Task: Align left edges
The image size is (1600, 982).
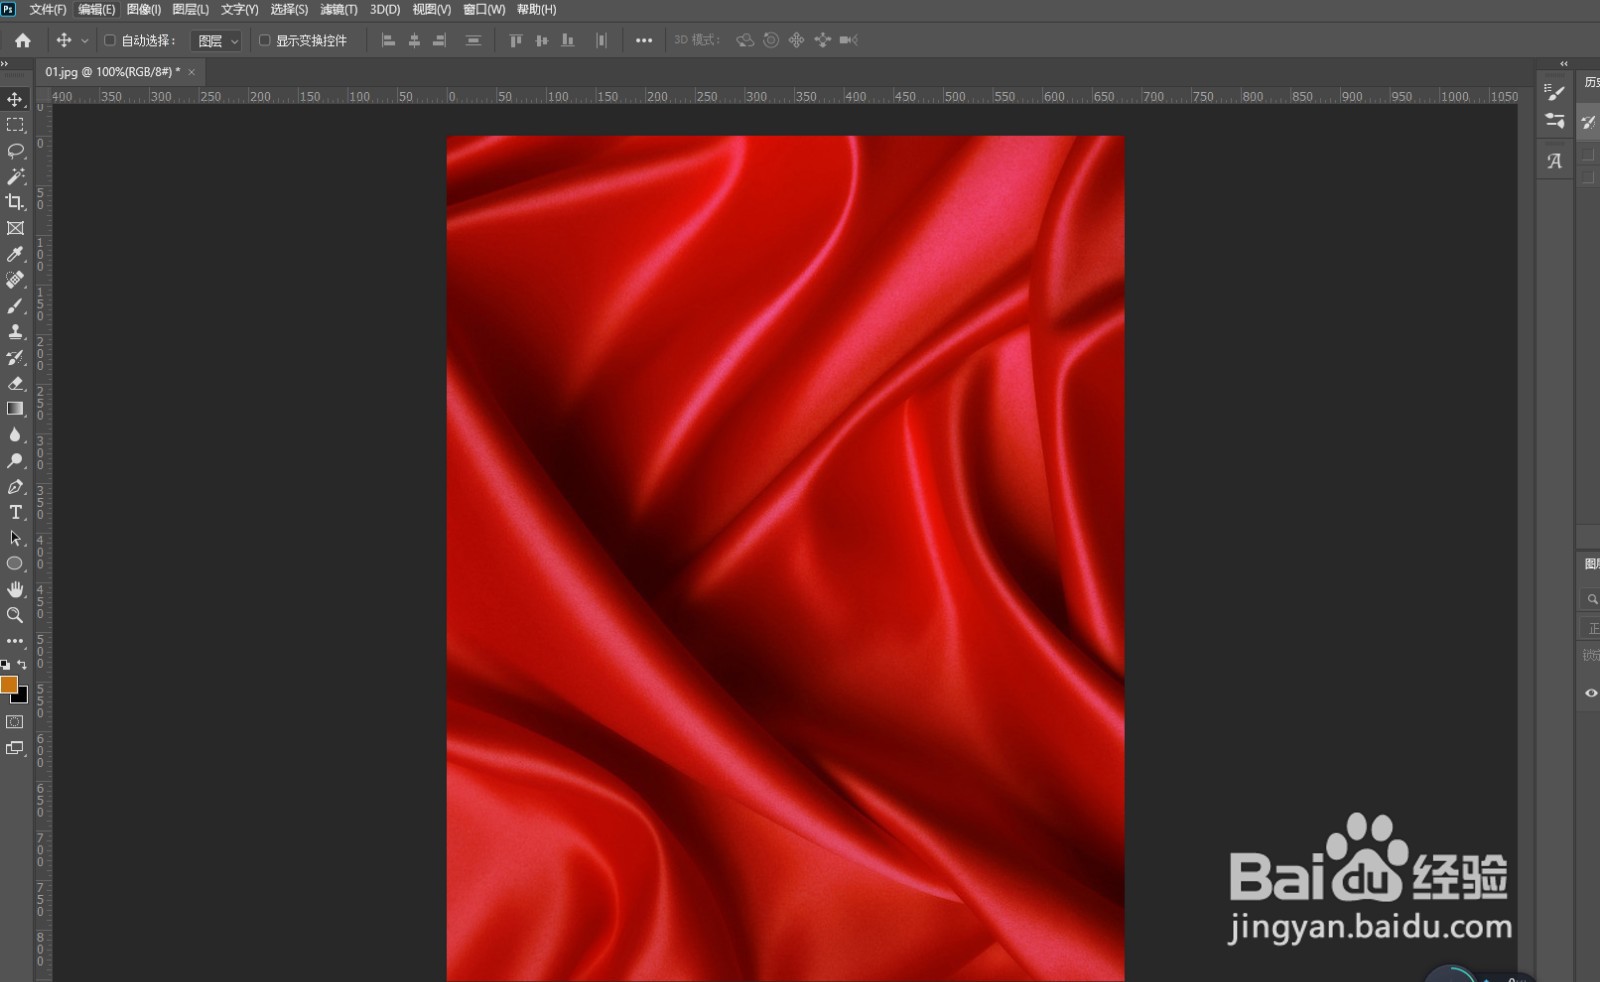Action: [389, 41]
